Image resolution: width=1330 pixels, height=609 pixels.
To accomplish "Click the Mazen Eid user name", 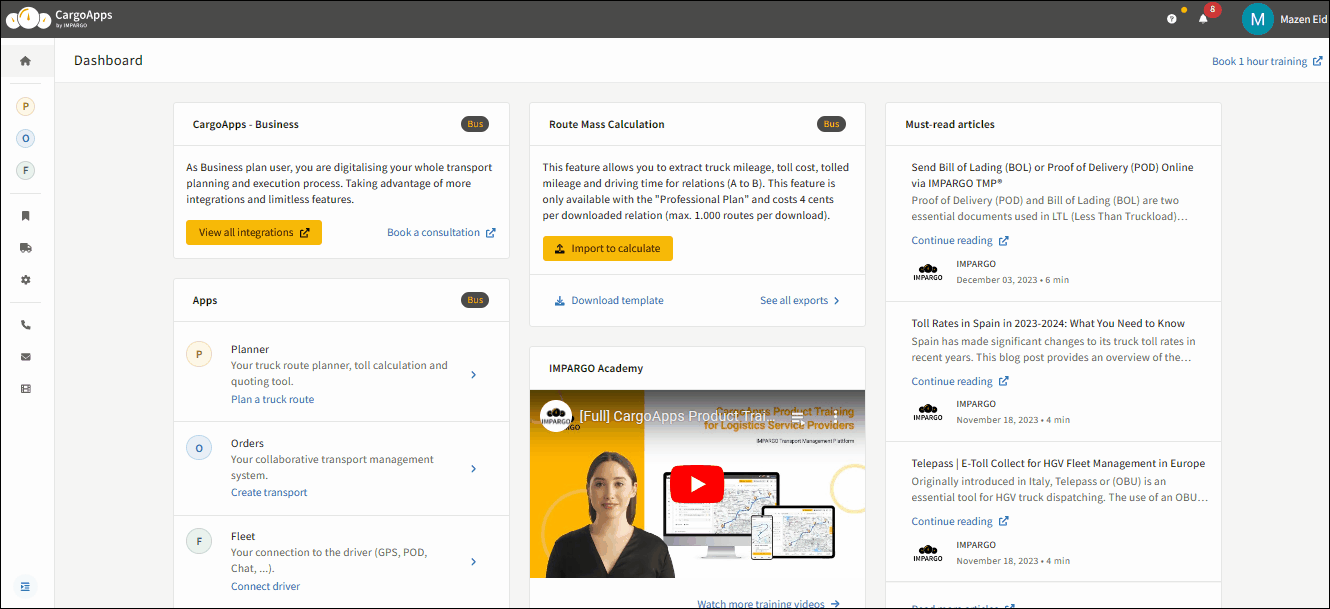I will pyautogui.click(x=1302, y=19).
